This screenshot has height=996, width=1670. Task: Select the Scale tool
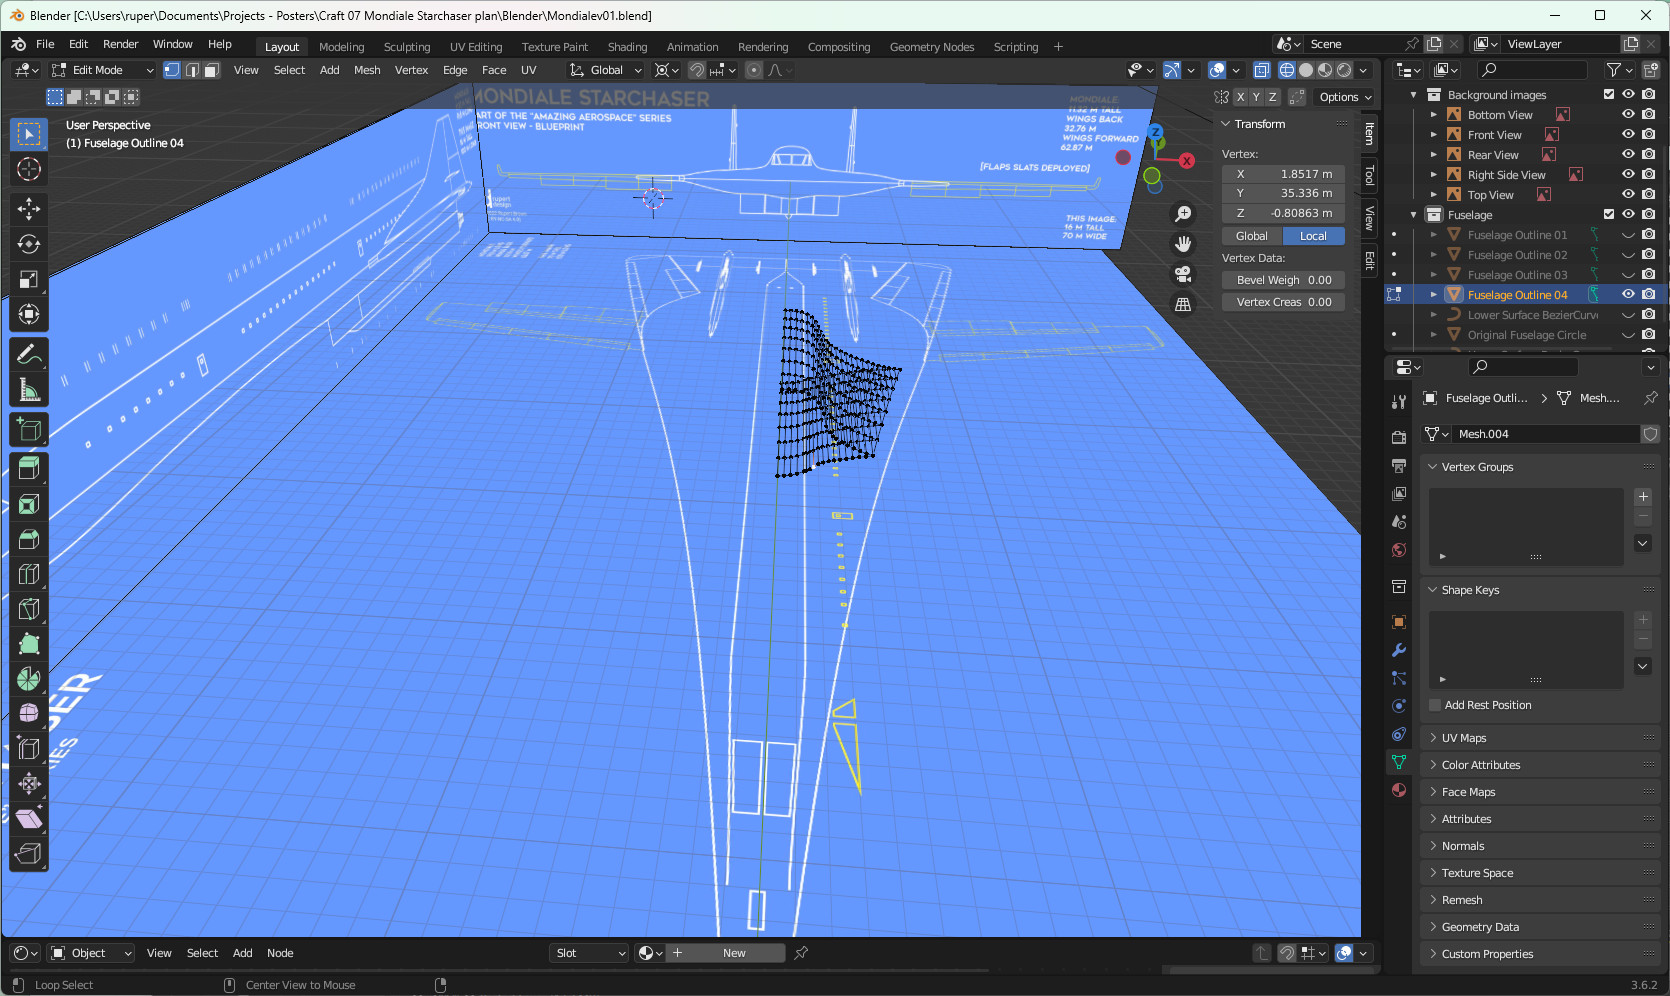click(29, 279)
